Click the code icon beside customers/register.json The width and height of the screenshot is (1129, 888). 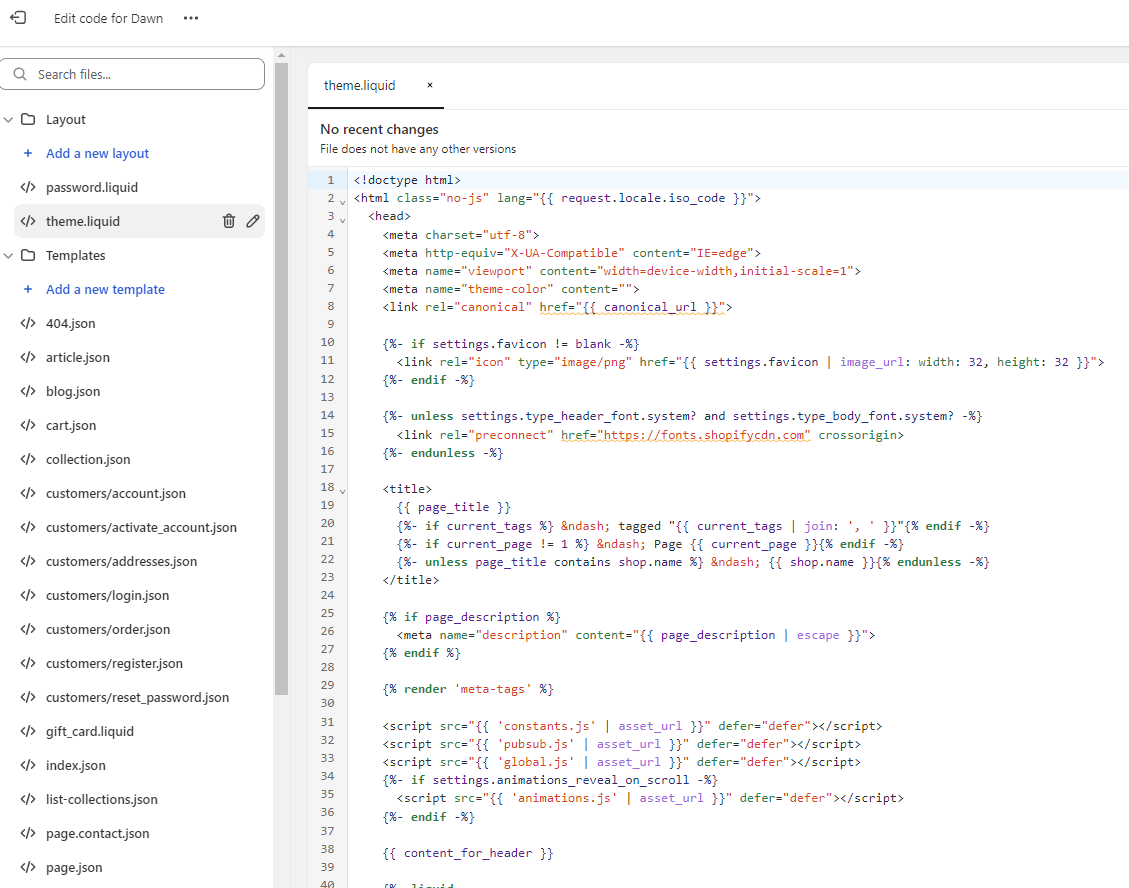coord(28,663)
